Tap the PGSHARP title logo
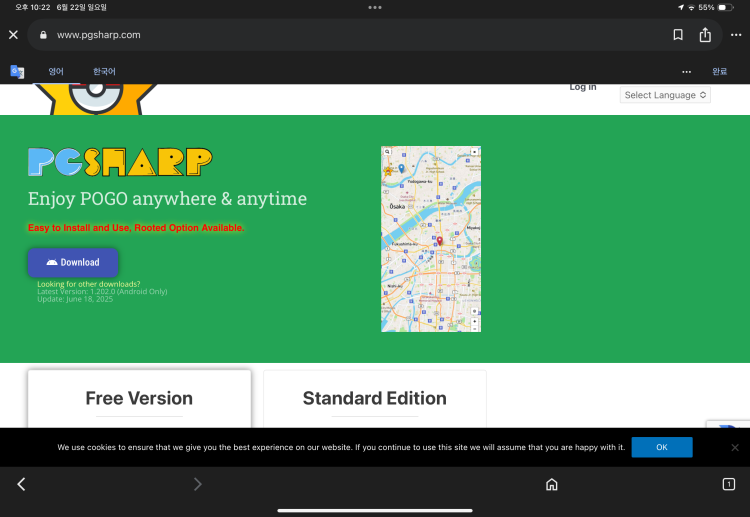The width and height of the screenshot is (750, 517). 120,162
